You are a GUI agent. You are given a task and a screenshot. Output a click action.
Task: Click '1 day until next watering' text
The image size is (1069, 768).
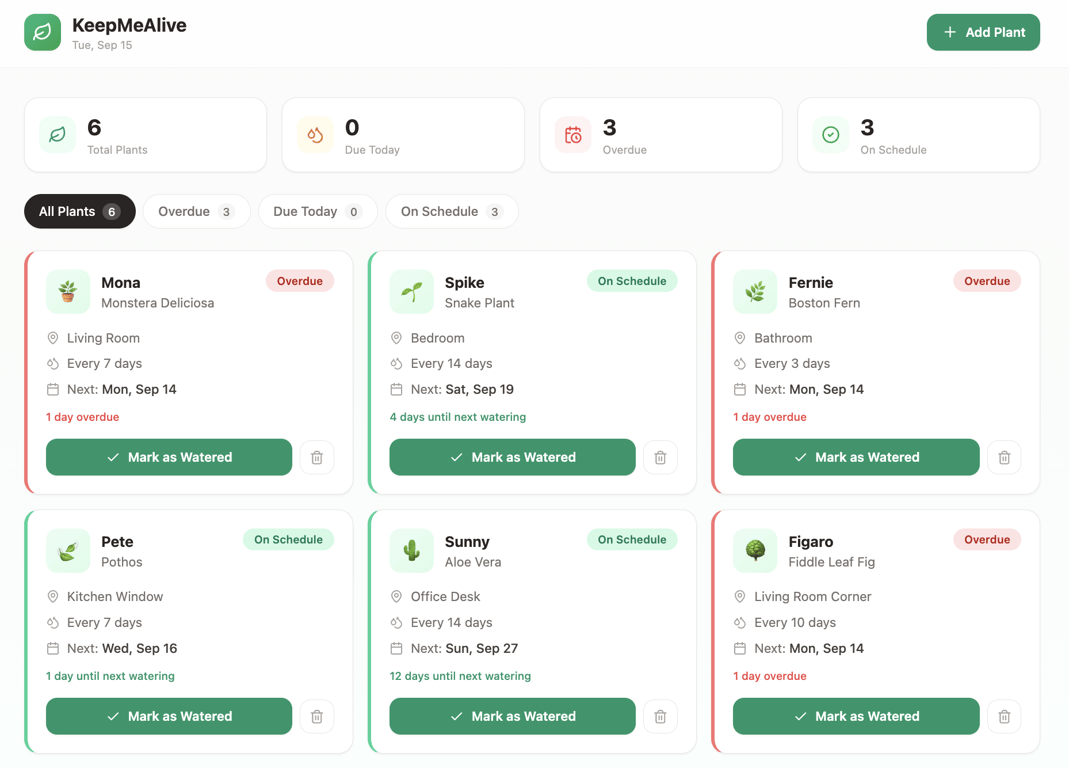click(x=110, y=676)
